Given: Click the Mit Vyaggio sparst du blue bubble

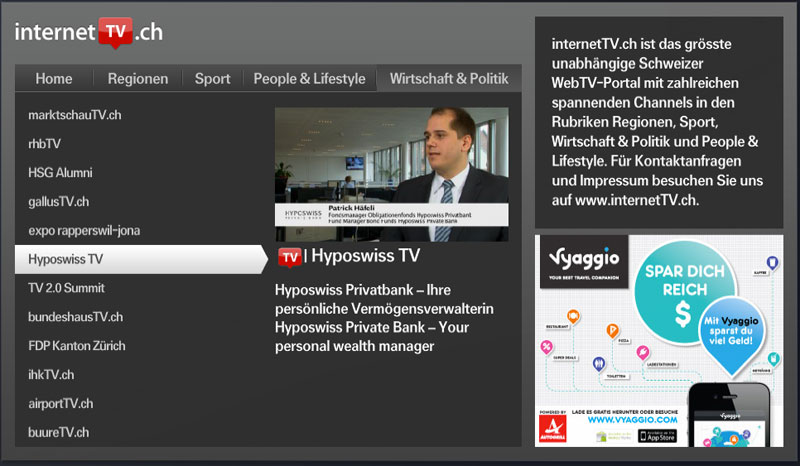Looking at the screenshot, I should tap(732, 334).
